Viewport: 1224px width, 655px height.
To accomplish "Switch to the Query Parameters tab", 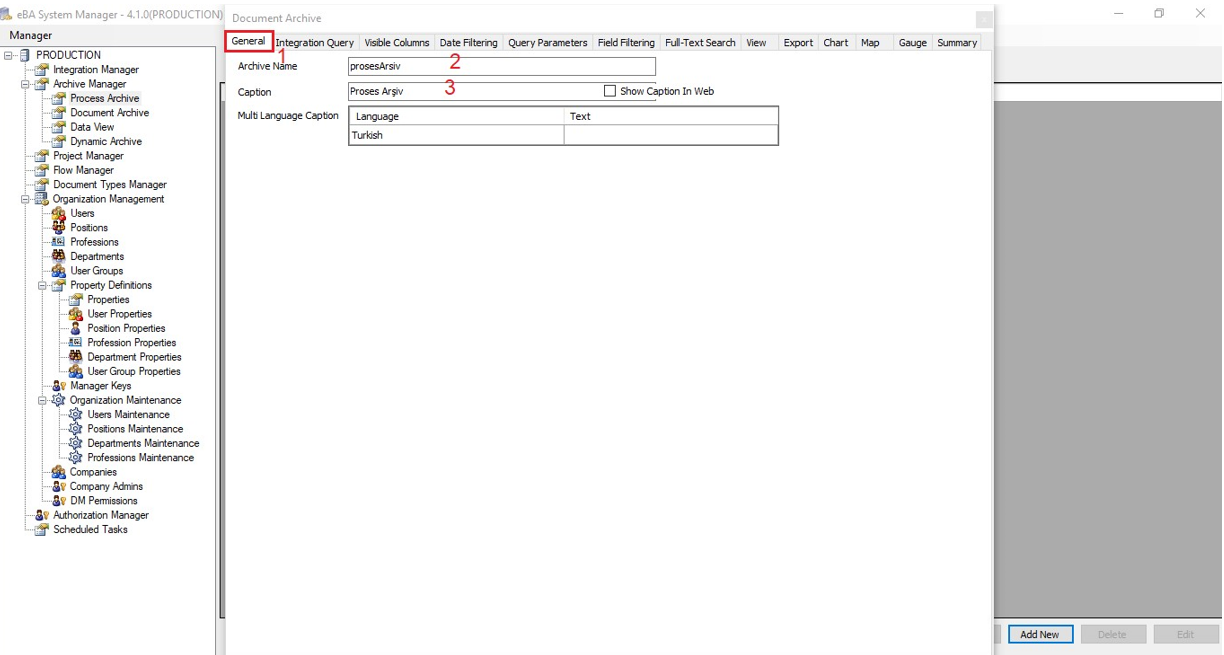I will point(548,43).
